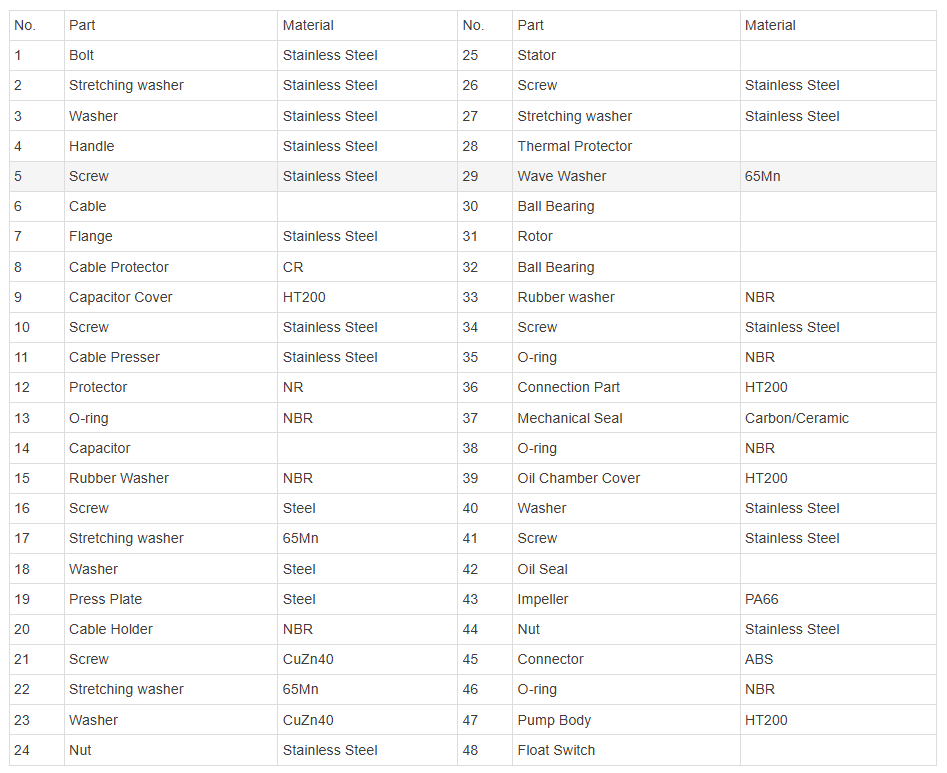The image size is (947, 773).
Task: Select the 'Press Plate' entry
Action: 171,599
